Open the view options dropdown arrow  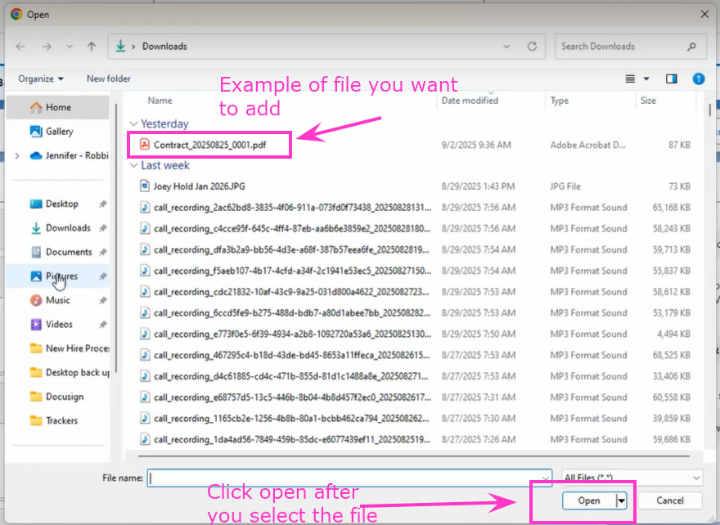[646, 79]
